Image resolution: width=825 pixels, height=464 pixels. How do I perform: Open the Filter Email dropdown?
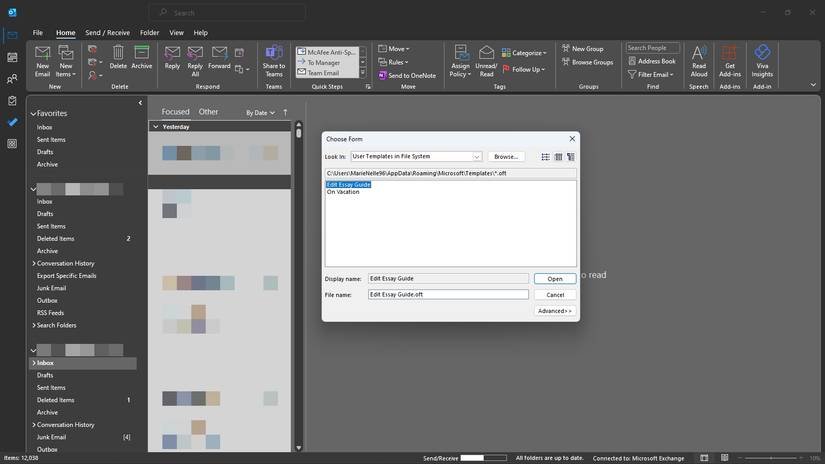651,75
